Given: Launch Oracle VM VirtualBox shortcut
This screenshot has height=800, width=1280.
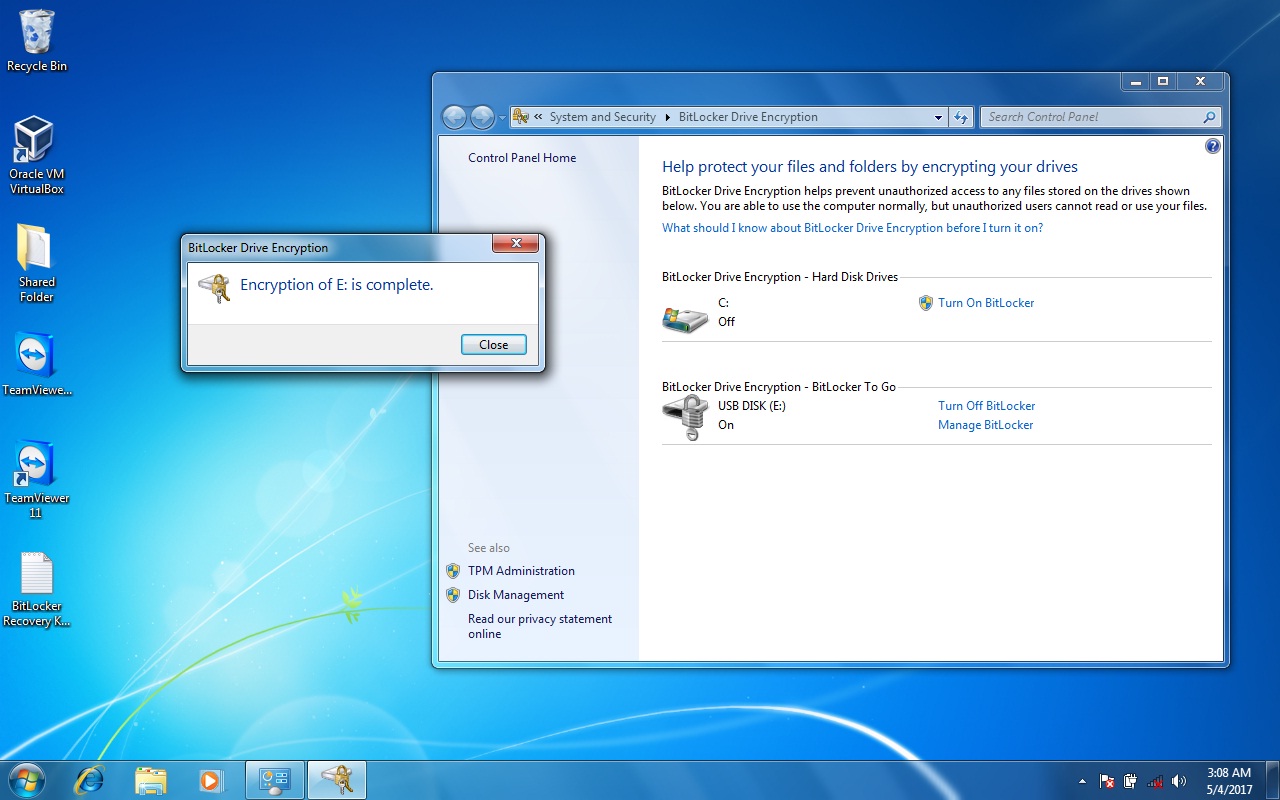Looking at the screenshot, I should coord(36,156).
